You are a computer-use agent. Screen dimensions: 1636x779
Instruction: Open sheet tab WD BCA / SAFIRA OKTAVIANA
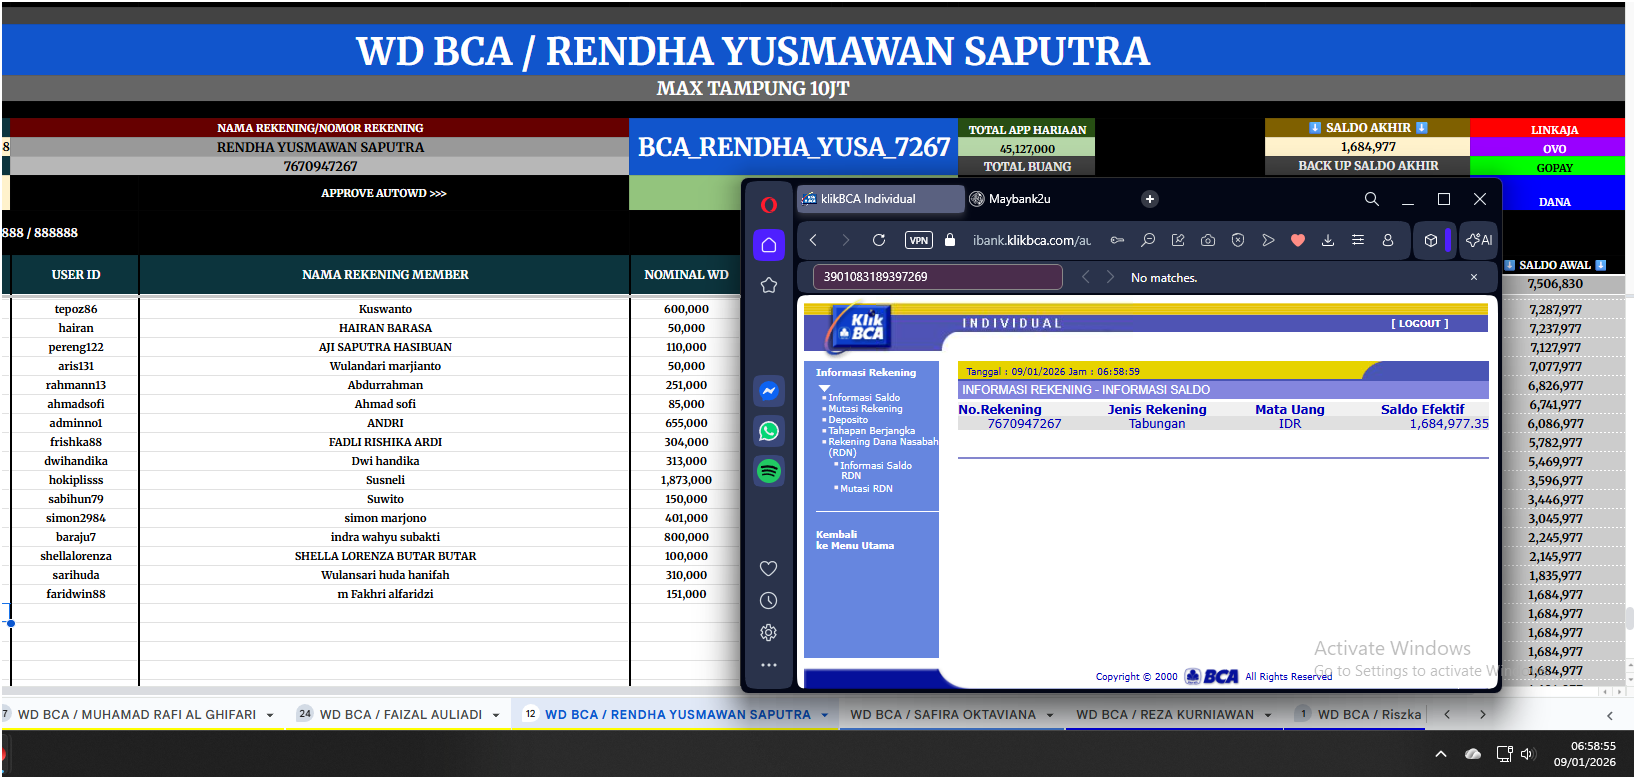click(943, 715)
